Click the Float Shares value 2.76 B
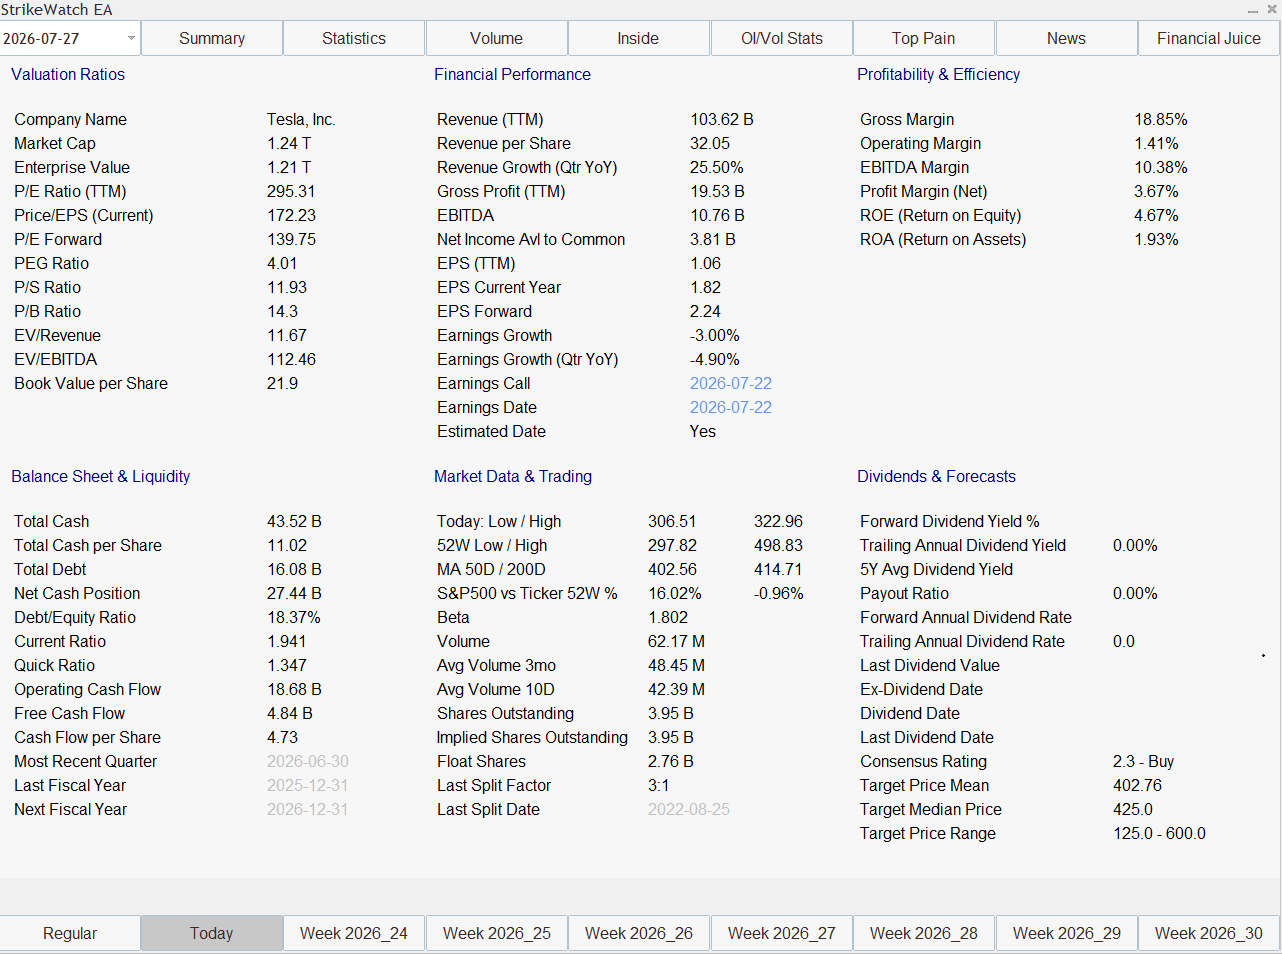 670,762
